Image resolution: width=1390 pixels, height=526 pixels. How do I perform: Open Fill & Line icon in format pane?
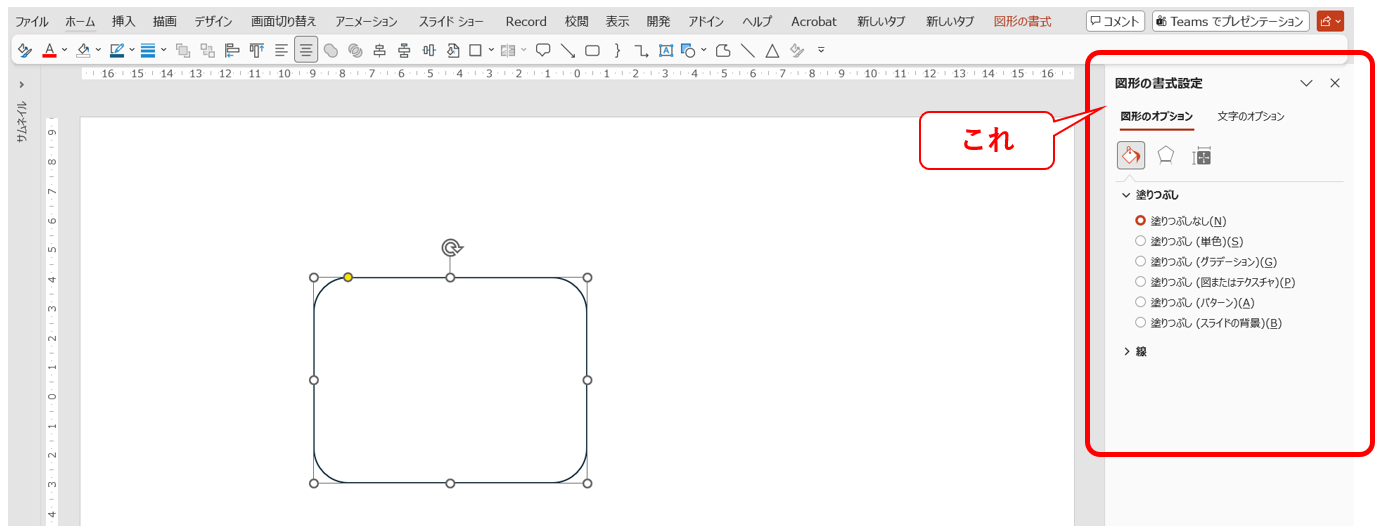(x=1131, y=155)
